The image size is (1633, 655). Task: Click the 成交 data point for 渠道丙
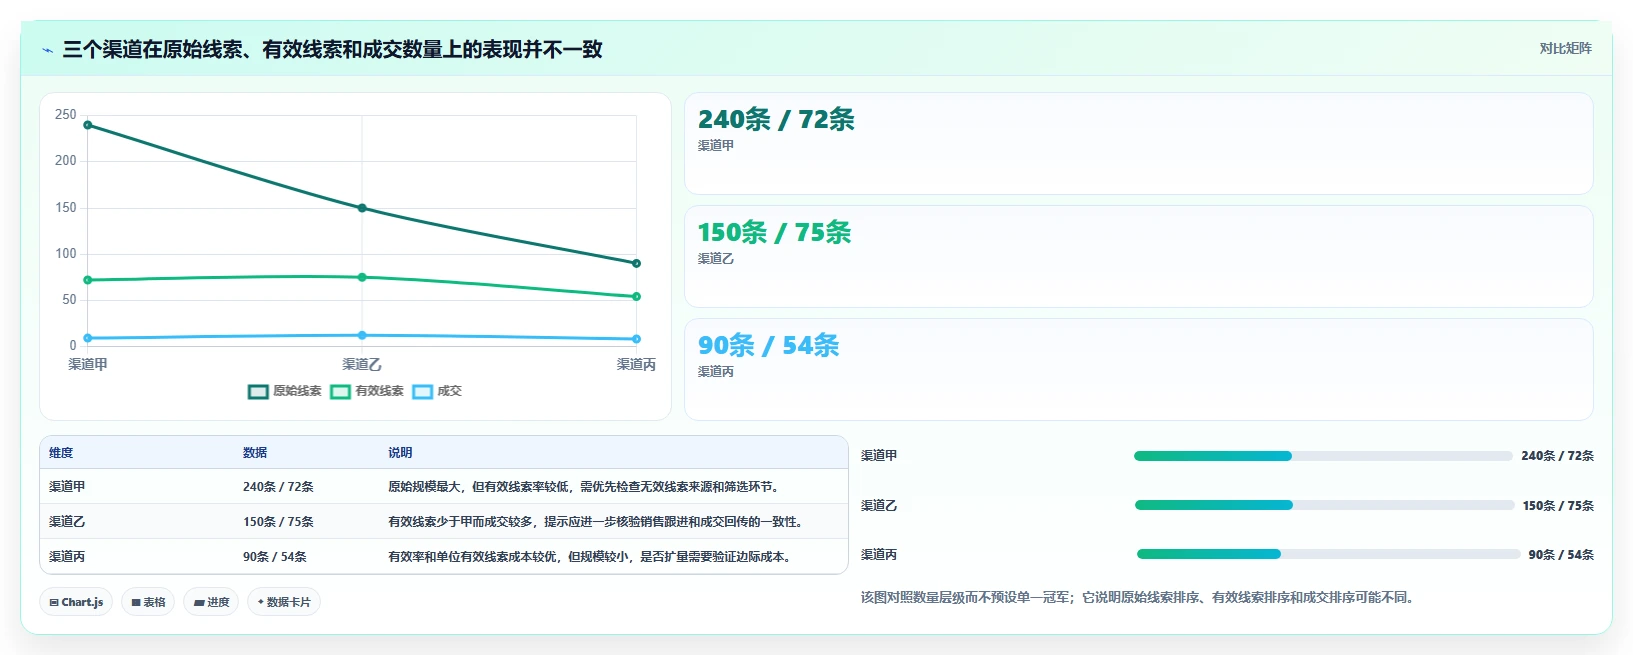(x=636, y=339)
